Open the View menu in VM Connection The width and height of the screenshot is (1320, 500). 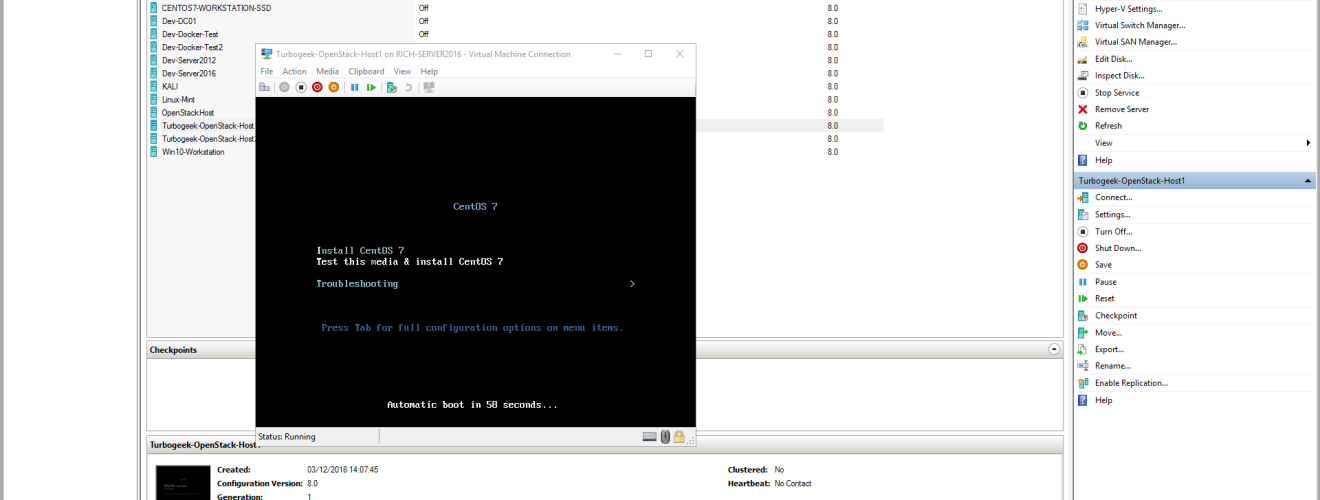point(402,72)
